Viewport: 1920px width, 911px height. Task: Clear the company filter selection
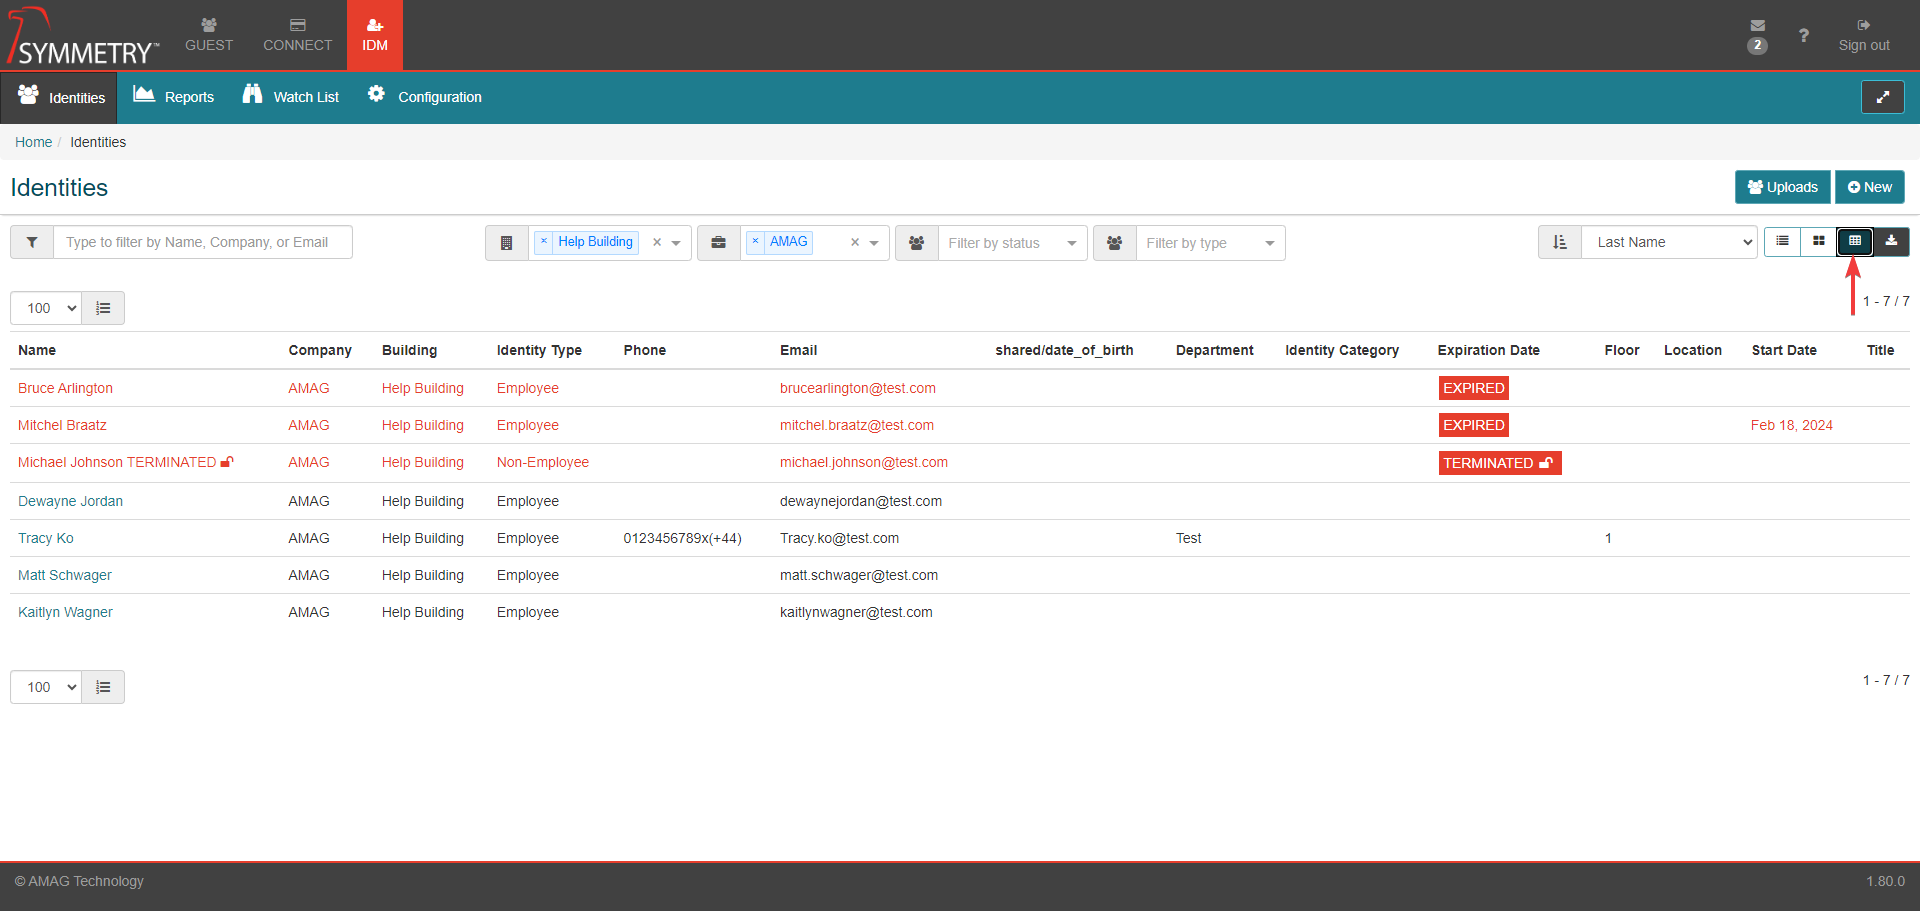[855, 242]
